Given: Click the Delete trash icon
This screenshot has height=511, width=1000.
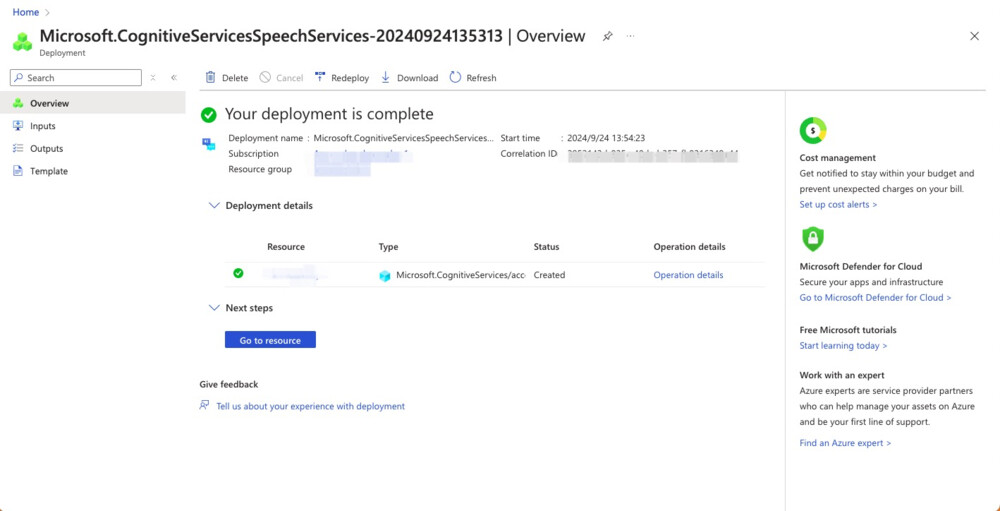Looking at the screenshot, I should (x=210, y=77).
